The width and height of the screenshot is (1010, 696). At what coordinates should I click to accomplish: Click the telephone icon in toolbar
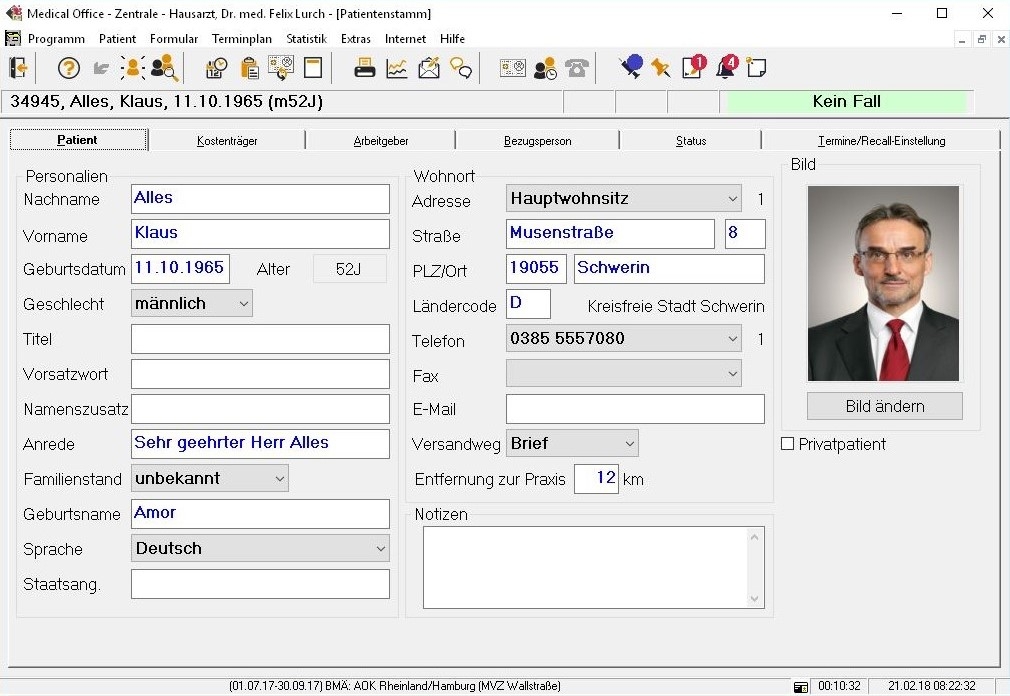(x=577, y=68)
